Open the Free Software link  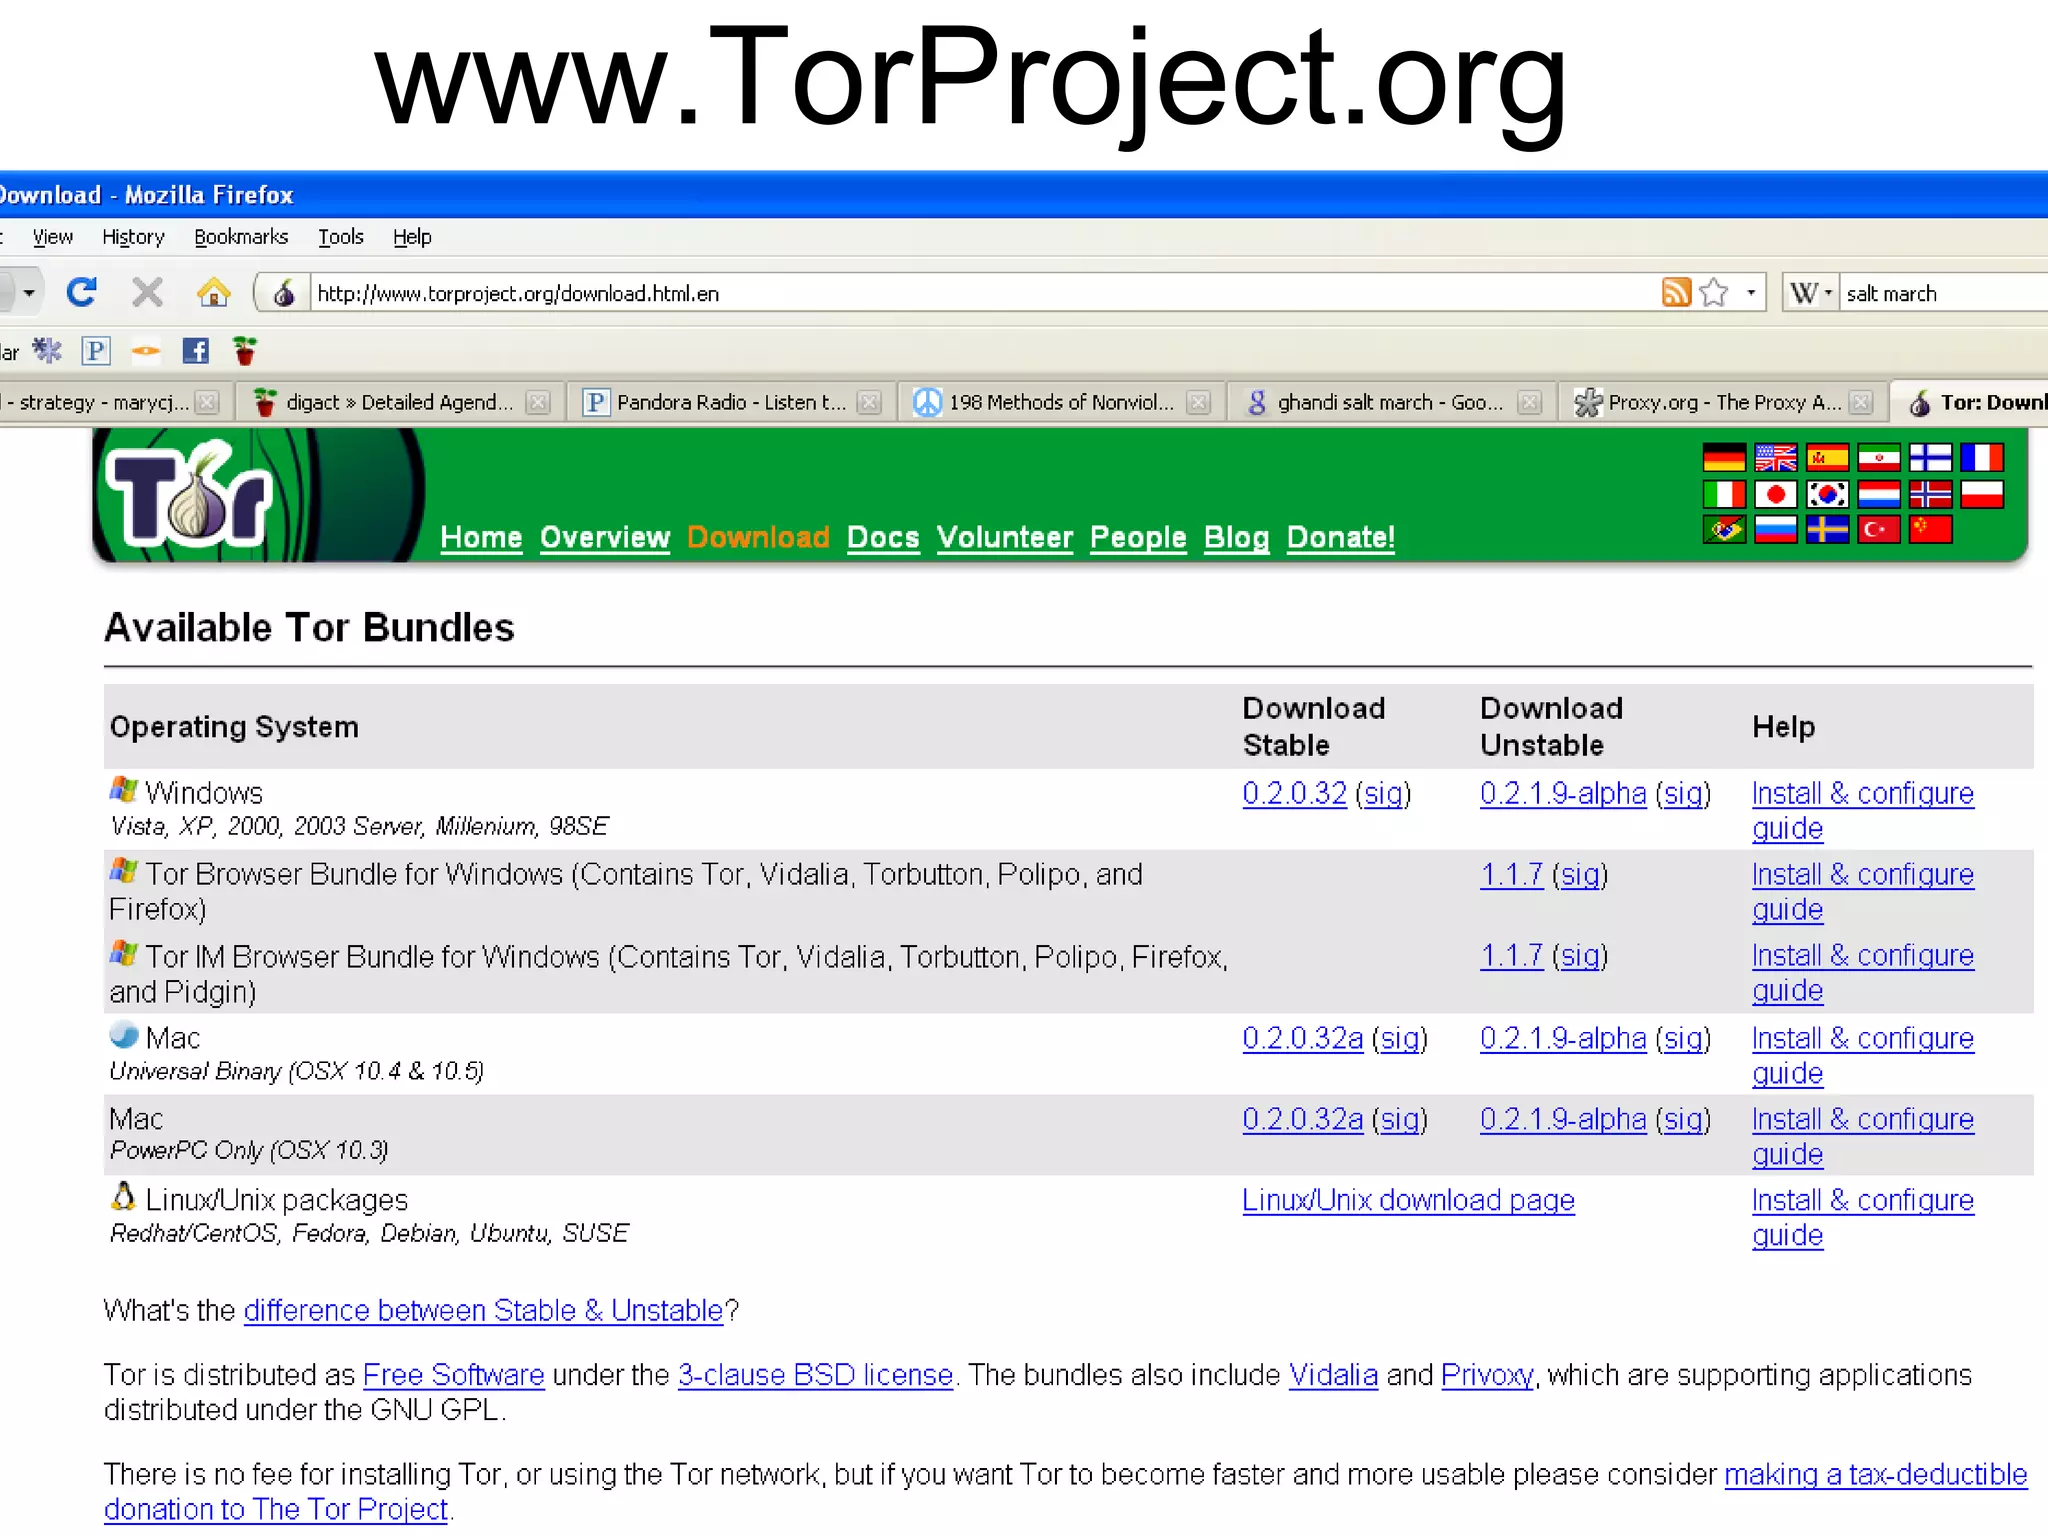point(453,1375)
